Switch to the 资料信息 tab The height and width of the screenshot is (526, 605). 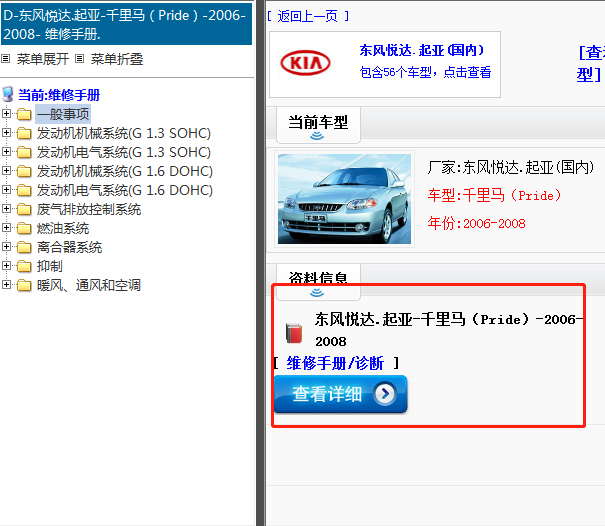pyautogui.click(x=318, y=282)
